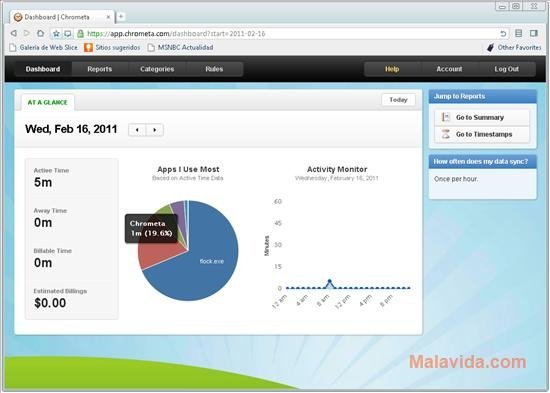Open the Help menu item

click(x=392, y=69)
